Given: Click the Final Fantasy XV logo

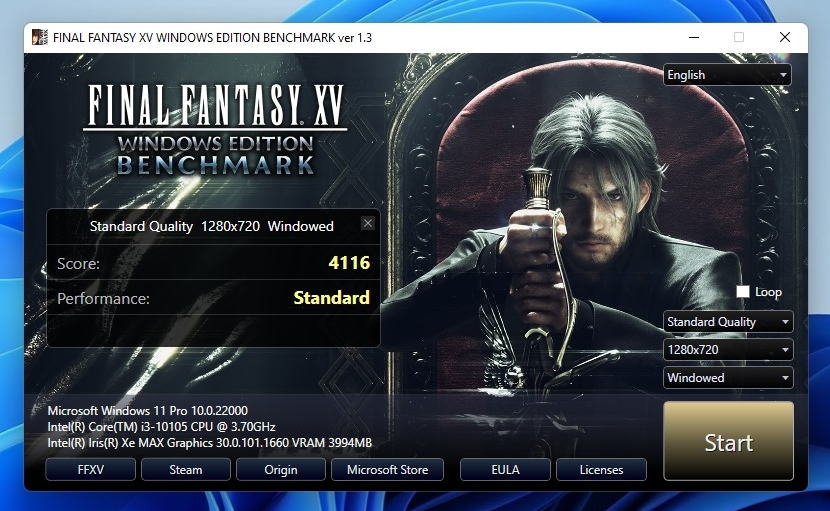Looking at the screenshot, I should click(x=215, y=129).
